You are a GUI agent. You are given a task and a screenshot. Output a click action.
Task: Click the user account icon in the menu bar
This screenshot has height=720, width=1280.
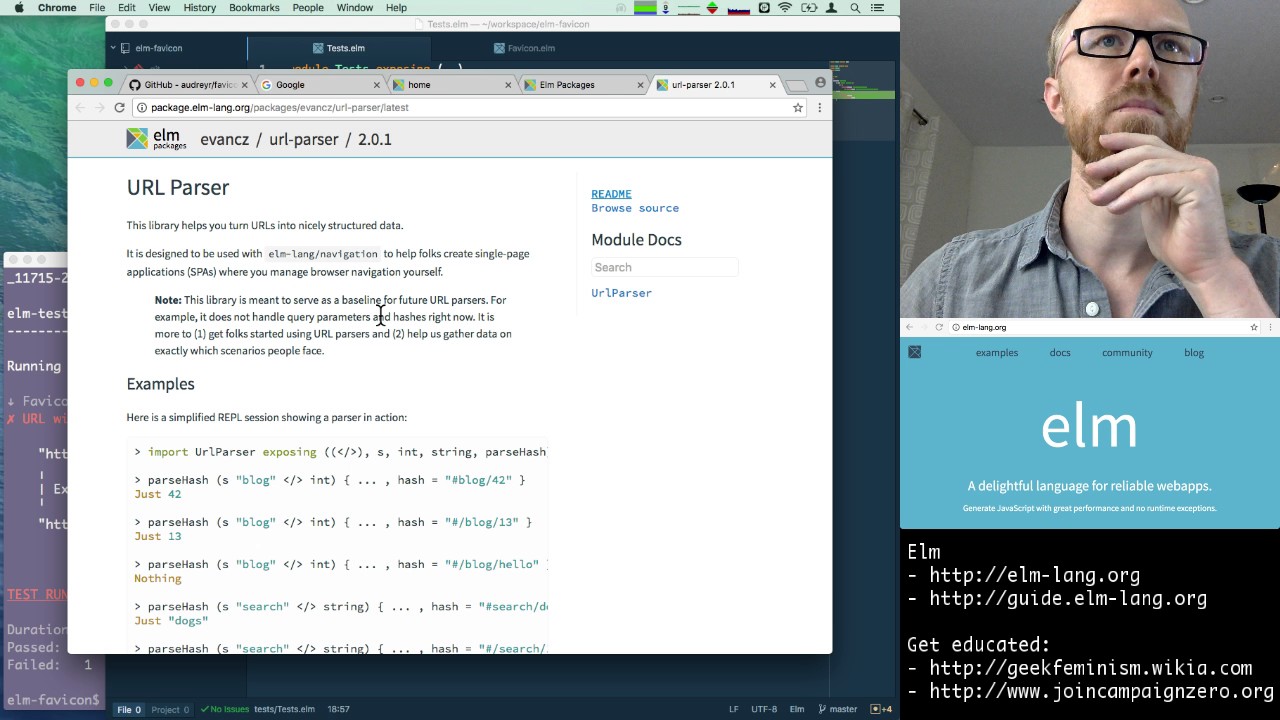point(831,7)
